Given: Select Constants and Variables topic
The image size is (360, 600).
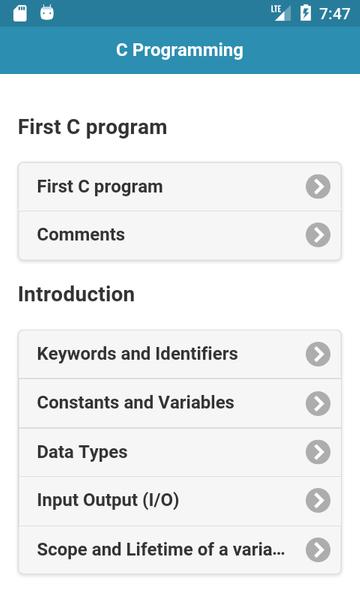Looking at the screenshot, I should point(179,403).
